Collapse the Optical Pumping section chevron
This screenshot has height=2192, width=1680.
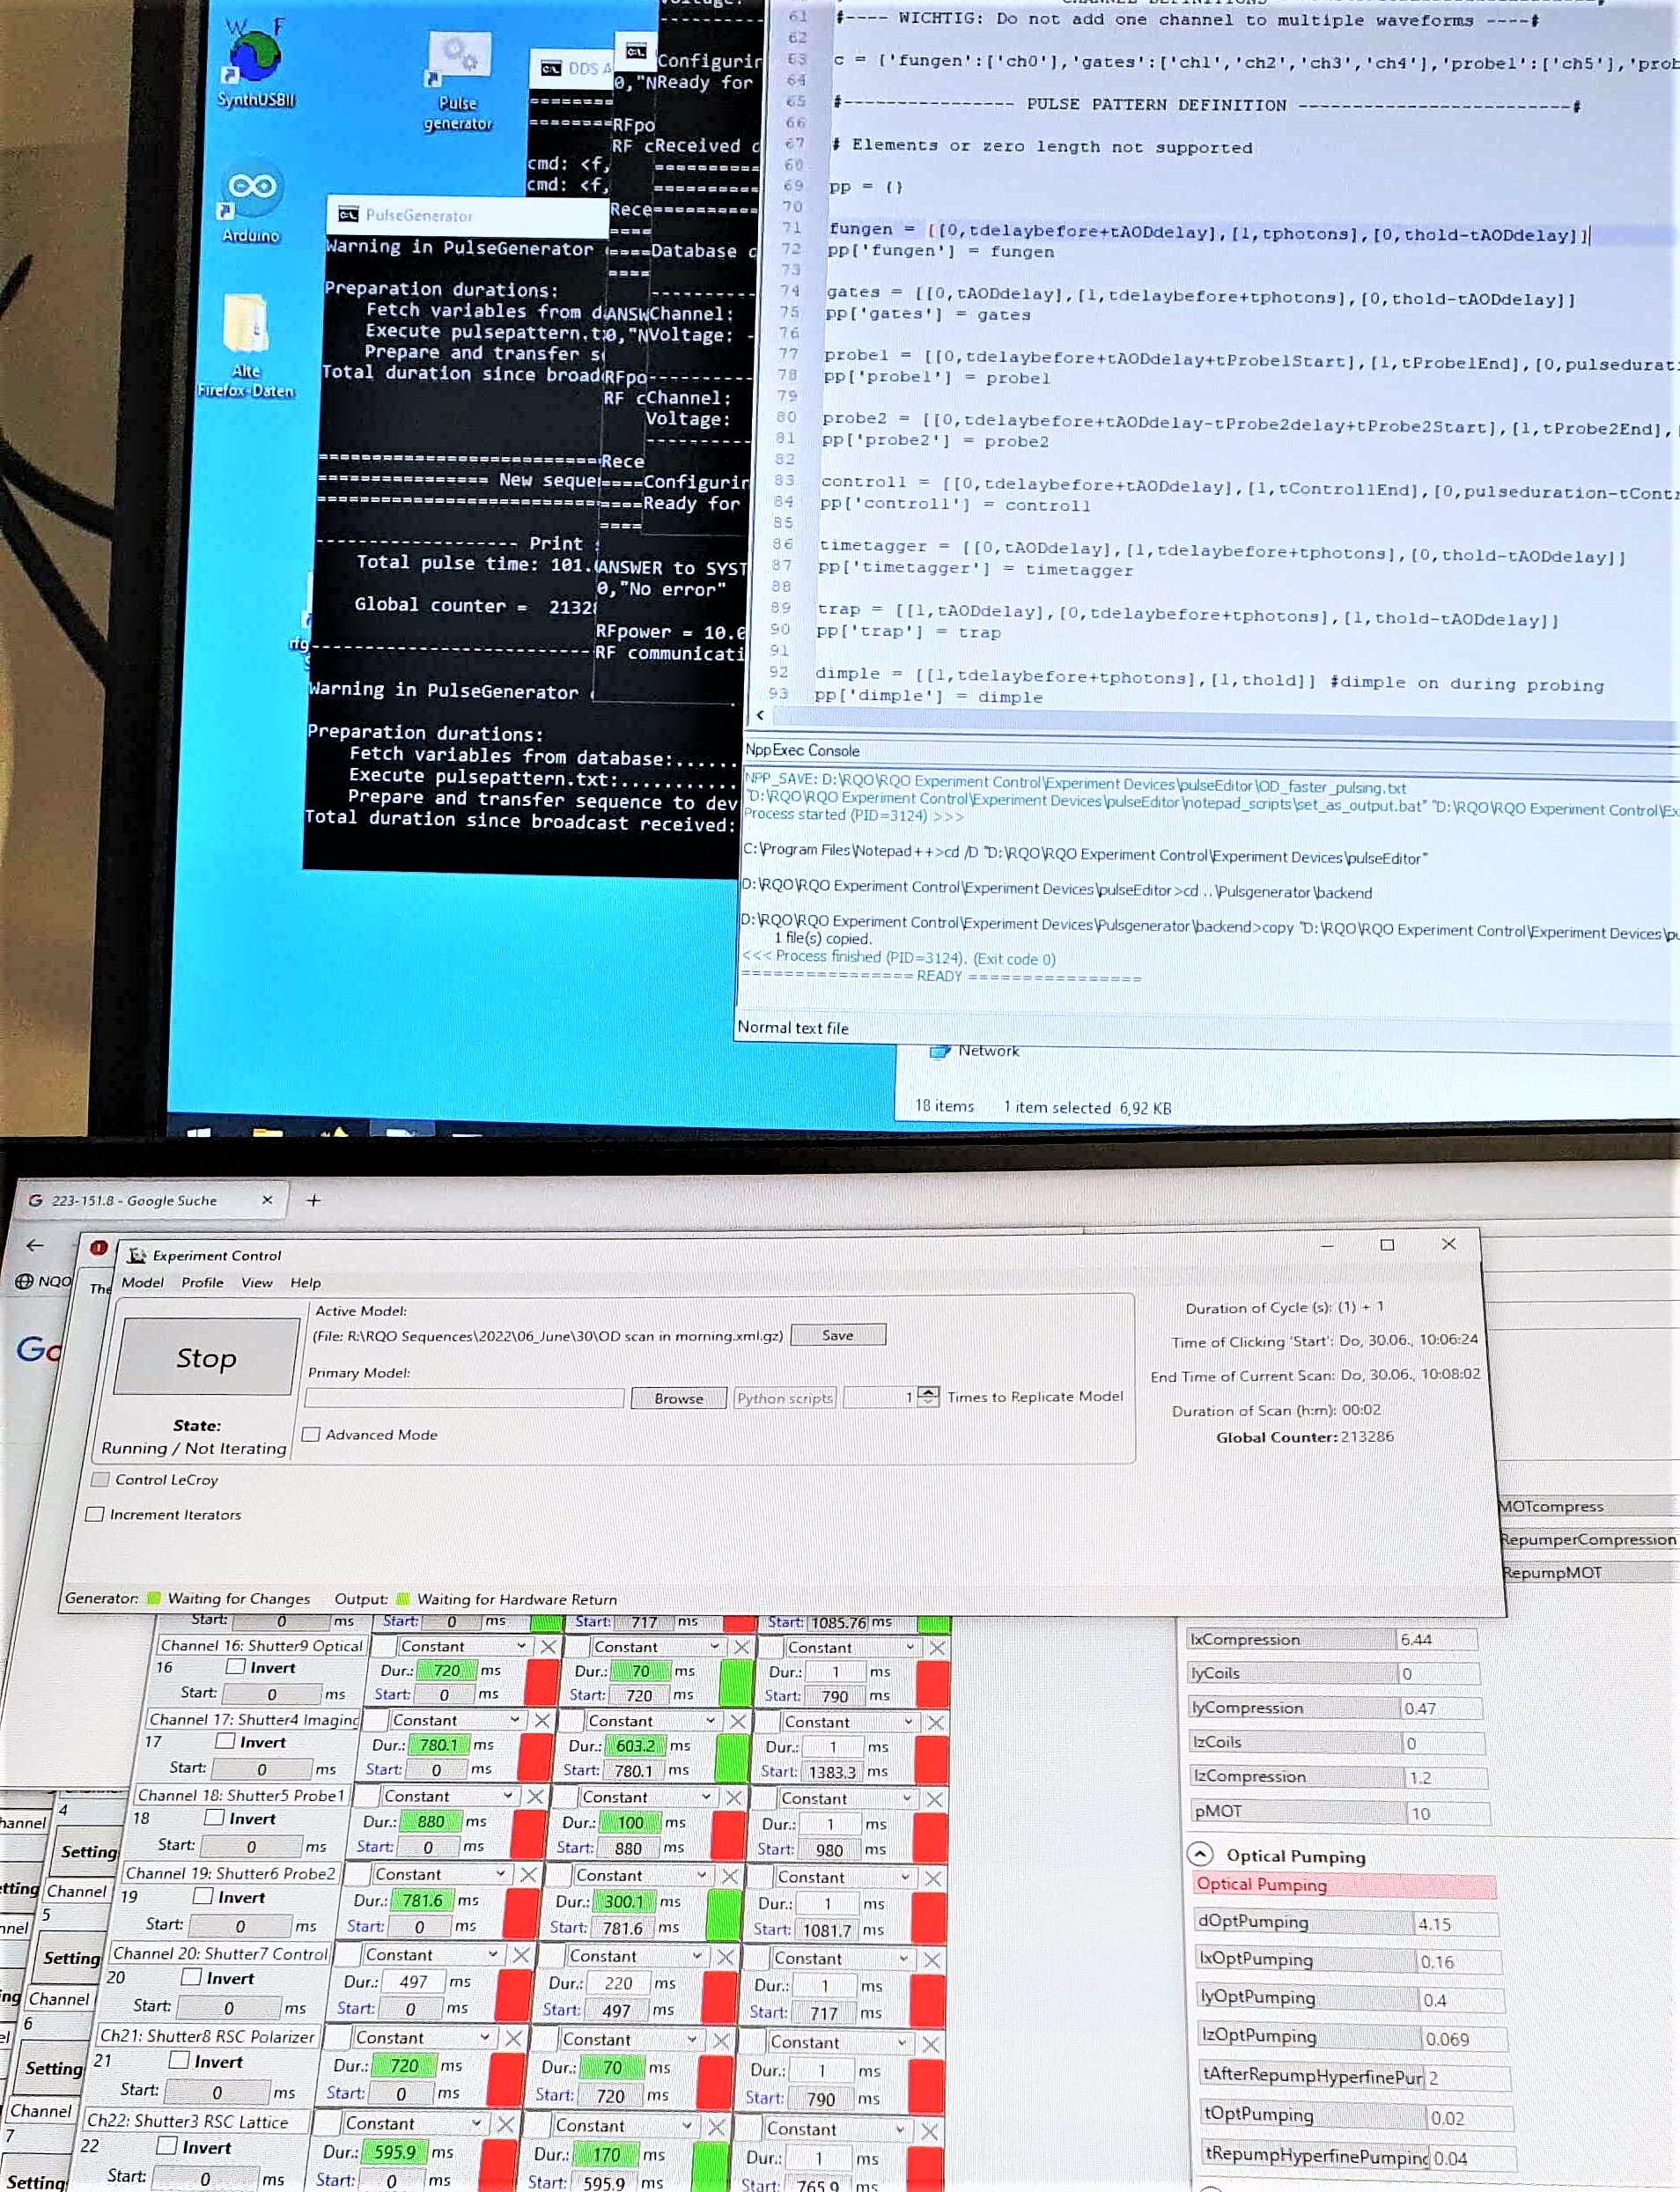point(1201,1854)
